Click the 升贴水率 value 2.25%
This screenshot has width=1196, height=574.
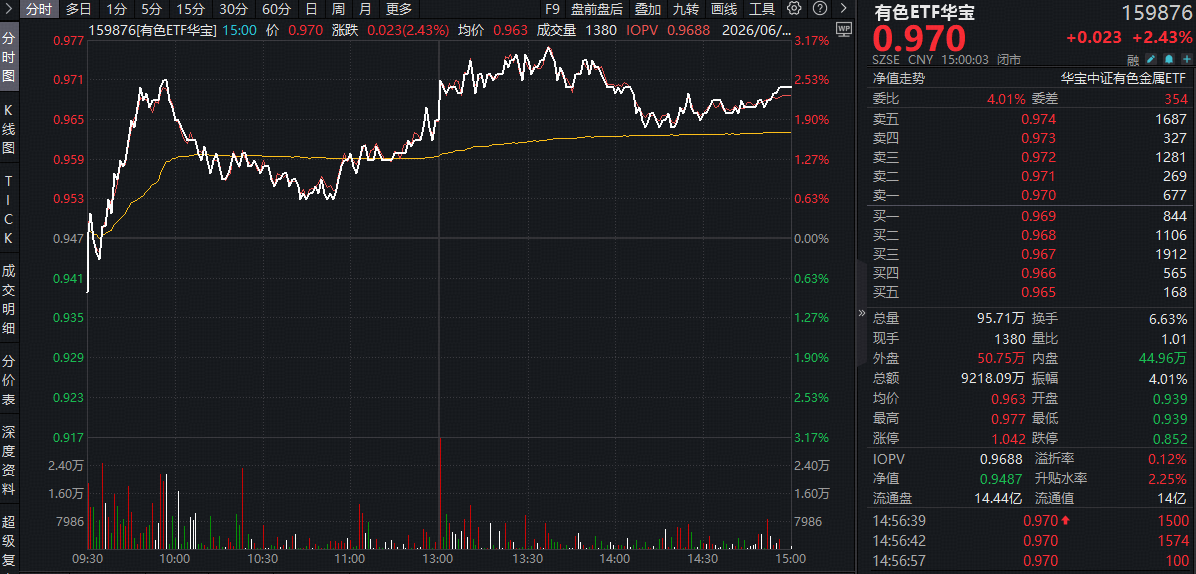pyautogui.click(x=1167, y=479)
